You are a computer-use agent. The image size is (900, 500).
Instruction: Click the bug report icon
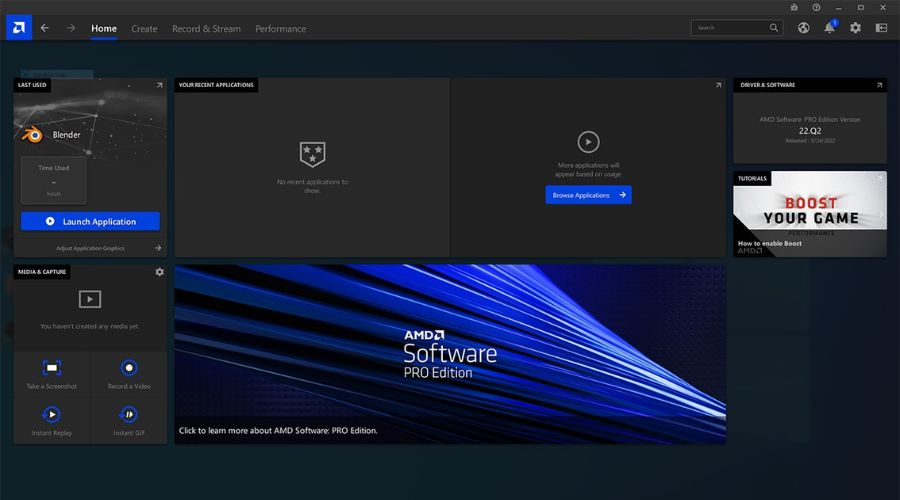pyautogui.click(x=794, y=7)
